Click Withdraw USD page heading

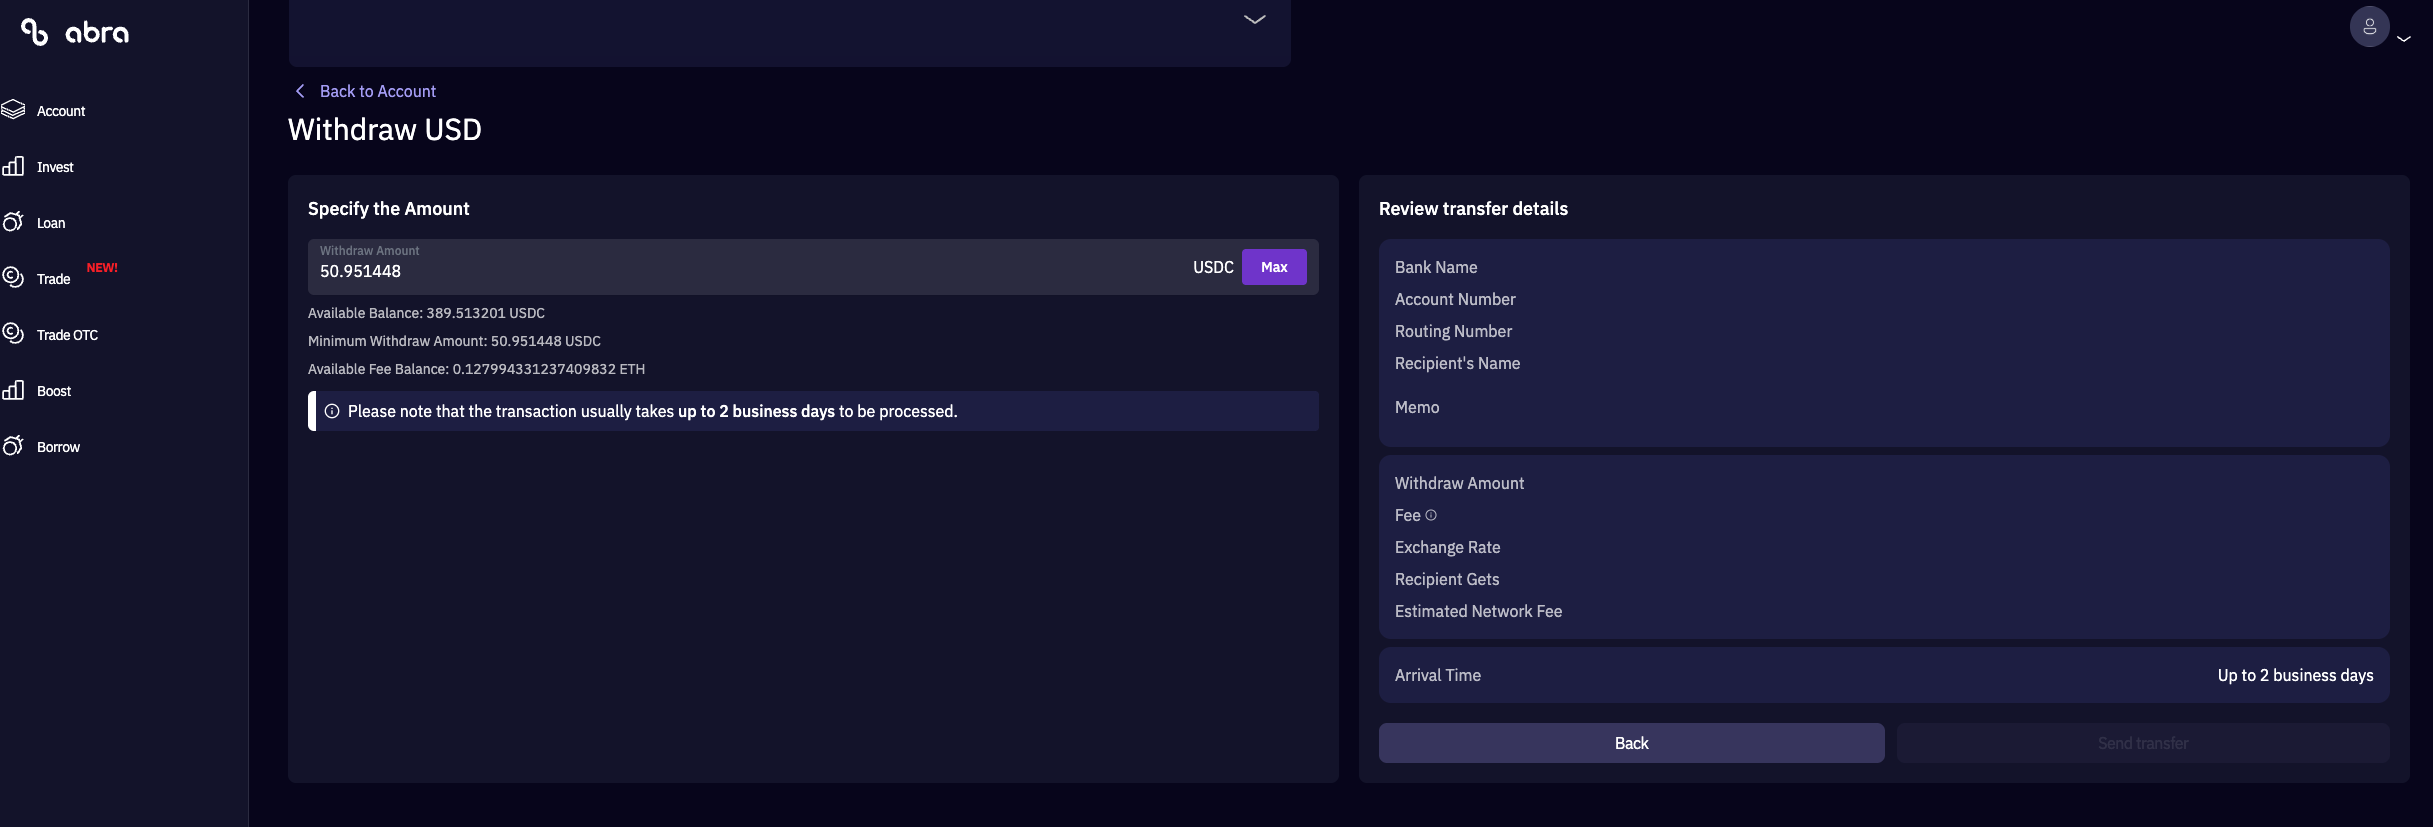pyautogui.click(x=385, y=130)
